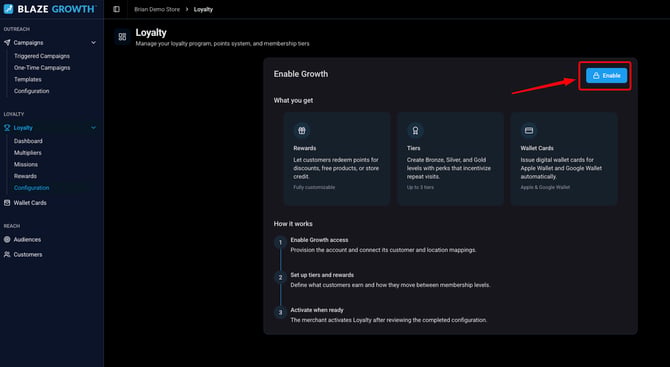670x367 pixels.
Task: Click 'How it works' text
Action: tap(293, 224)
